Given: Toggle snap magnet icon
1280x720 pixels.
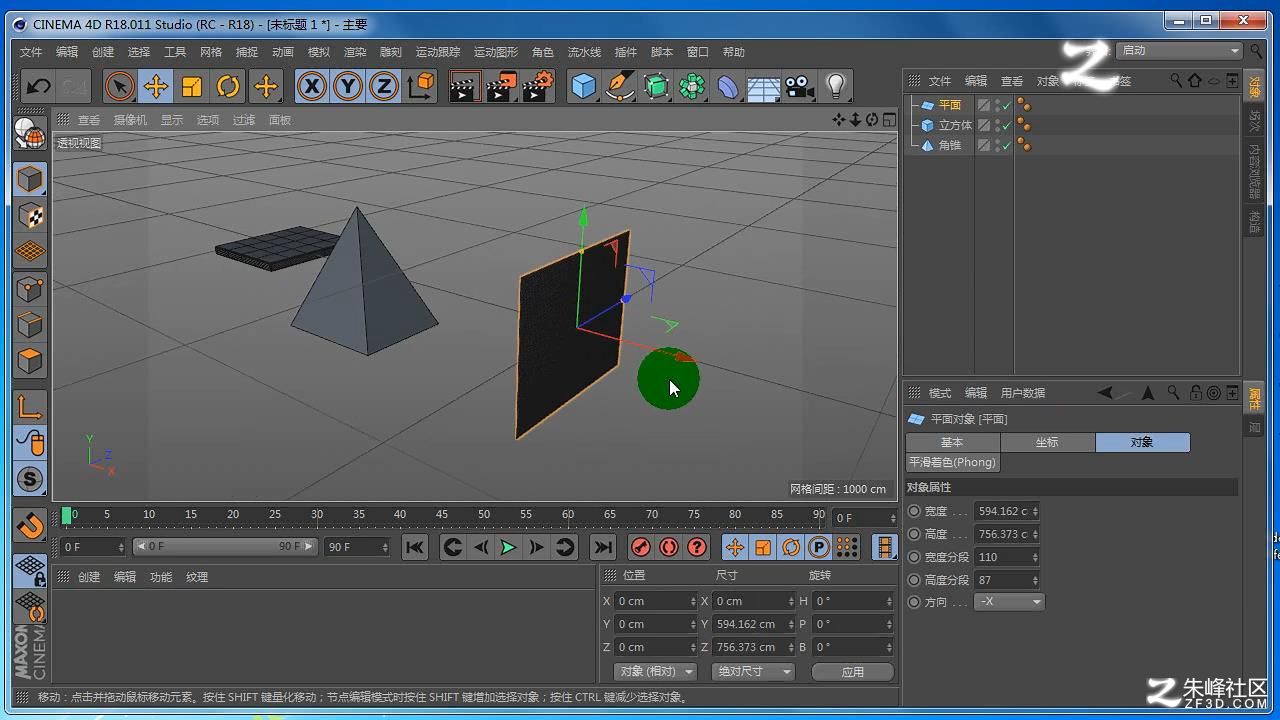Looking at the screenshot, I should pos(30,524).
